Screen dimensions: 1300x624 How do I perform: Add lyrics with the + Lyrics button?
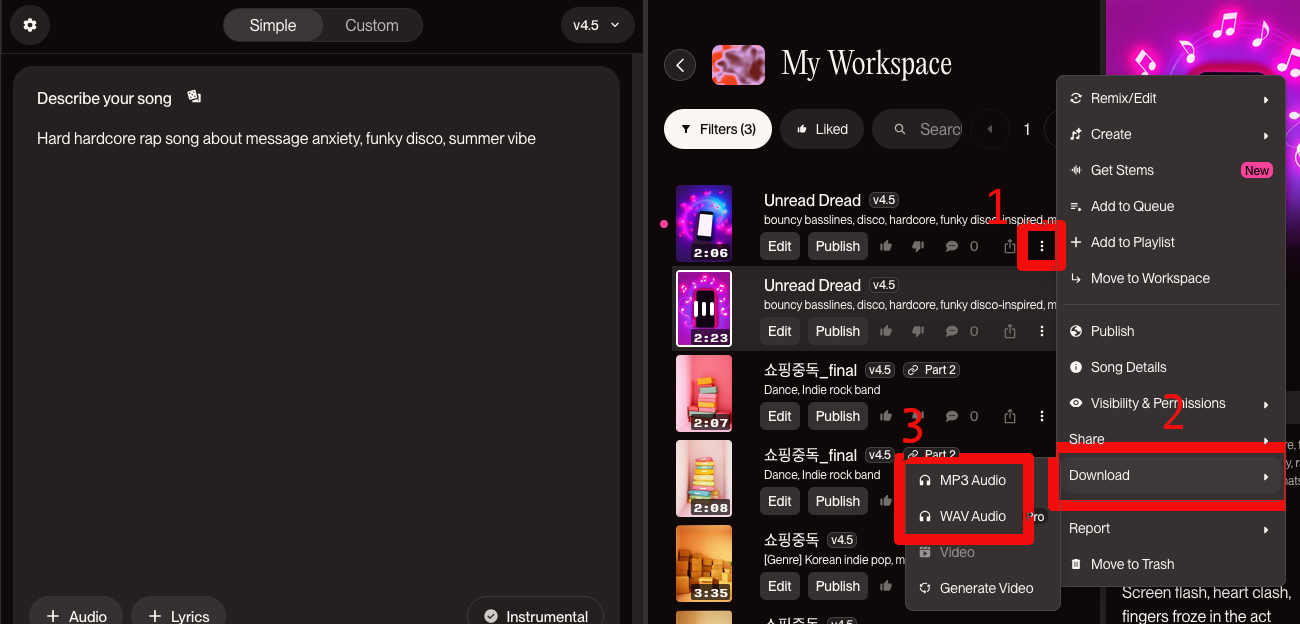click(x=178, y=615)
